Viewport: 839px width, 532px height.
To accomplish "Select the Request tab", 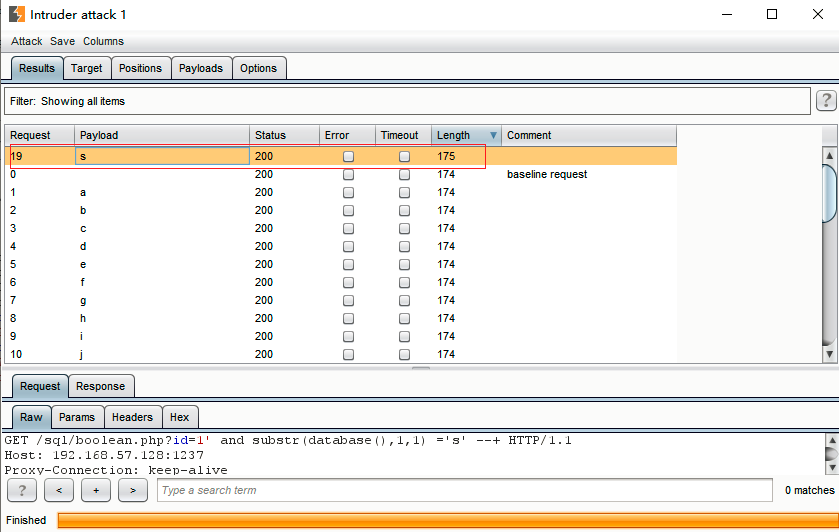I will 40,386.
